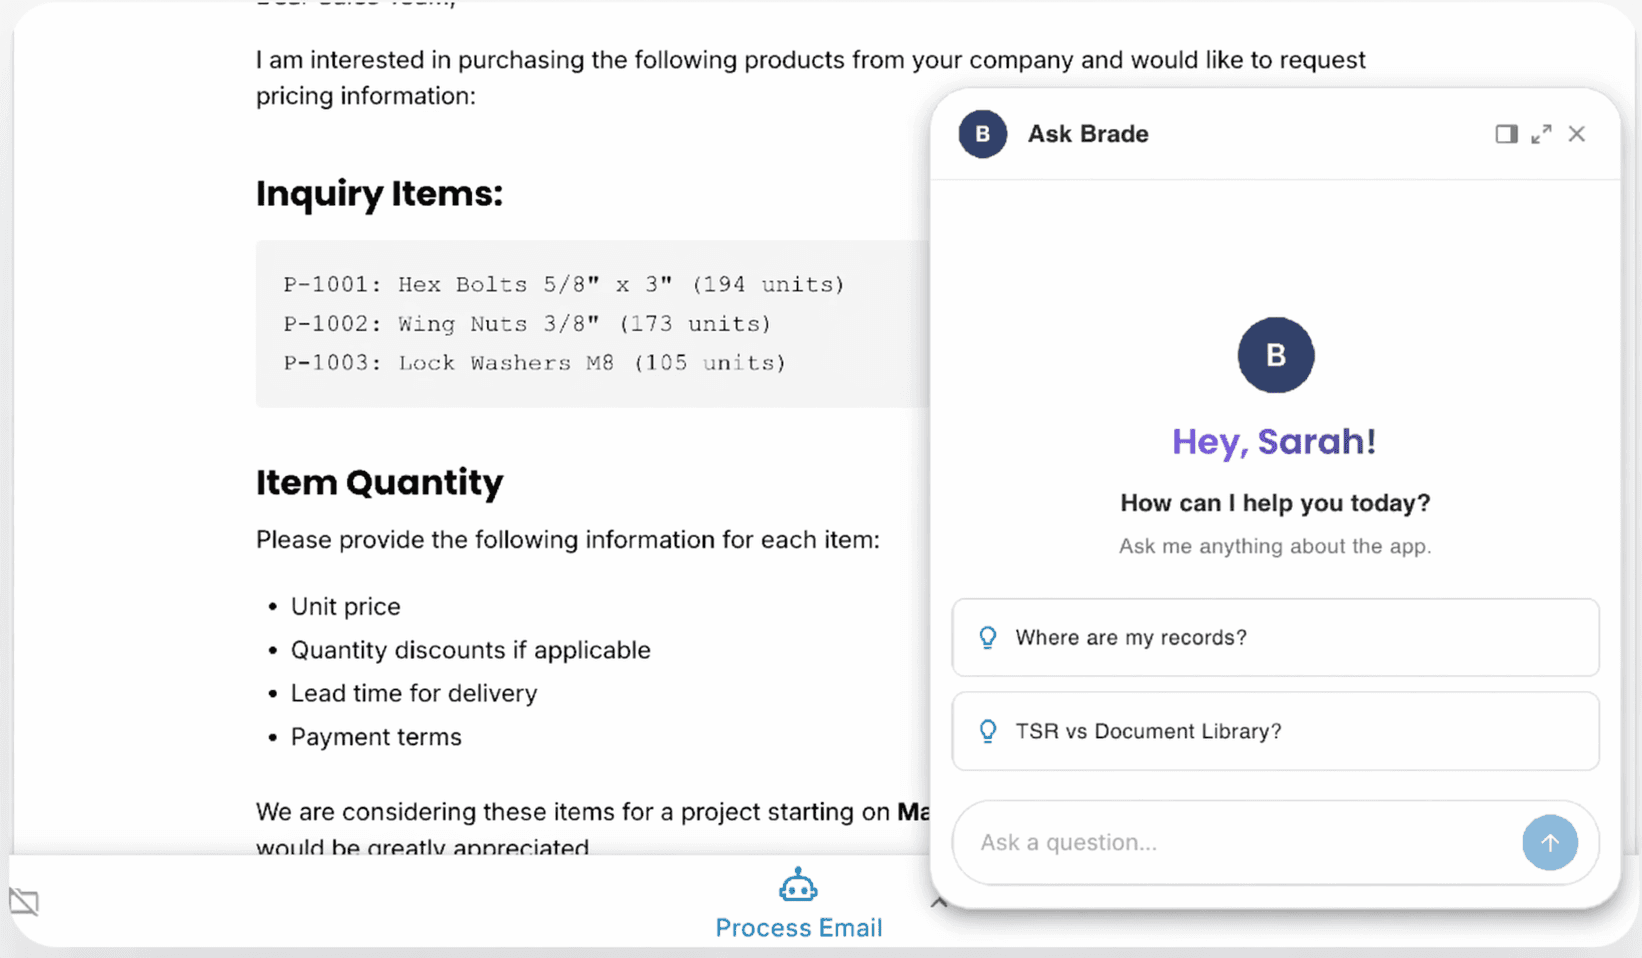Expand Ask Brade chat to fullscreen
Screen dimensions: 1642x958
tap(1541, 134)
